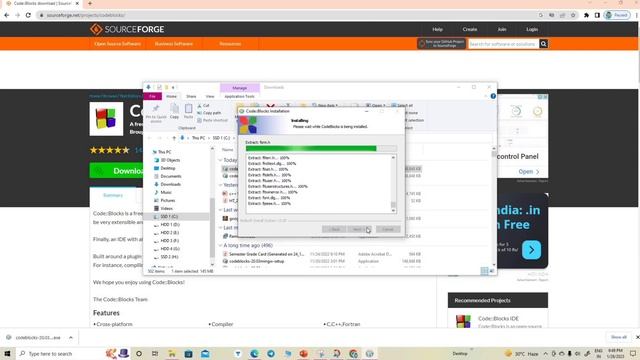Screen dimensions: 640x360
Task: Click the SourceForge search magnifier button
Action: [543, 44]
